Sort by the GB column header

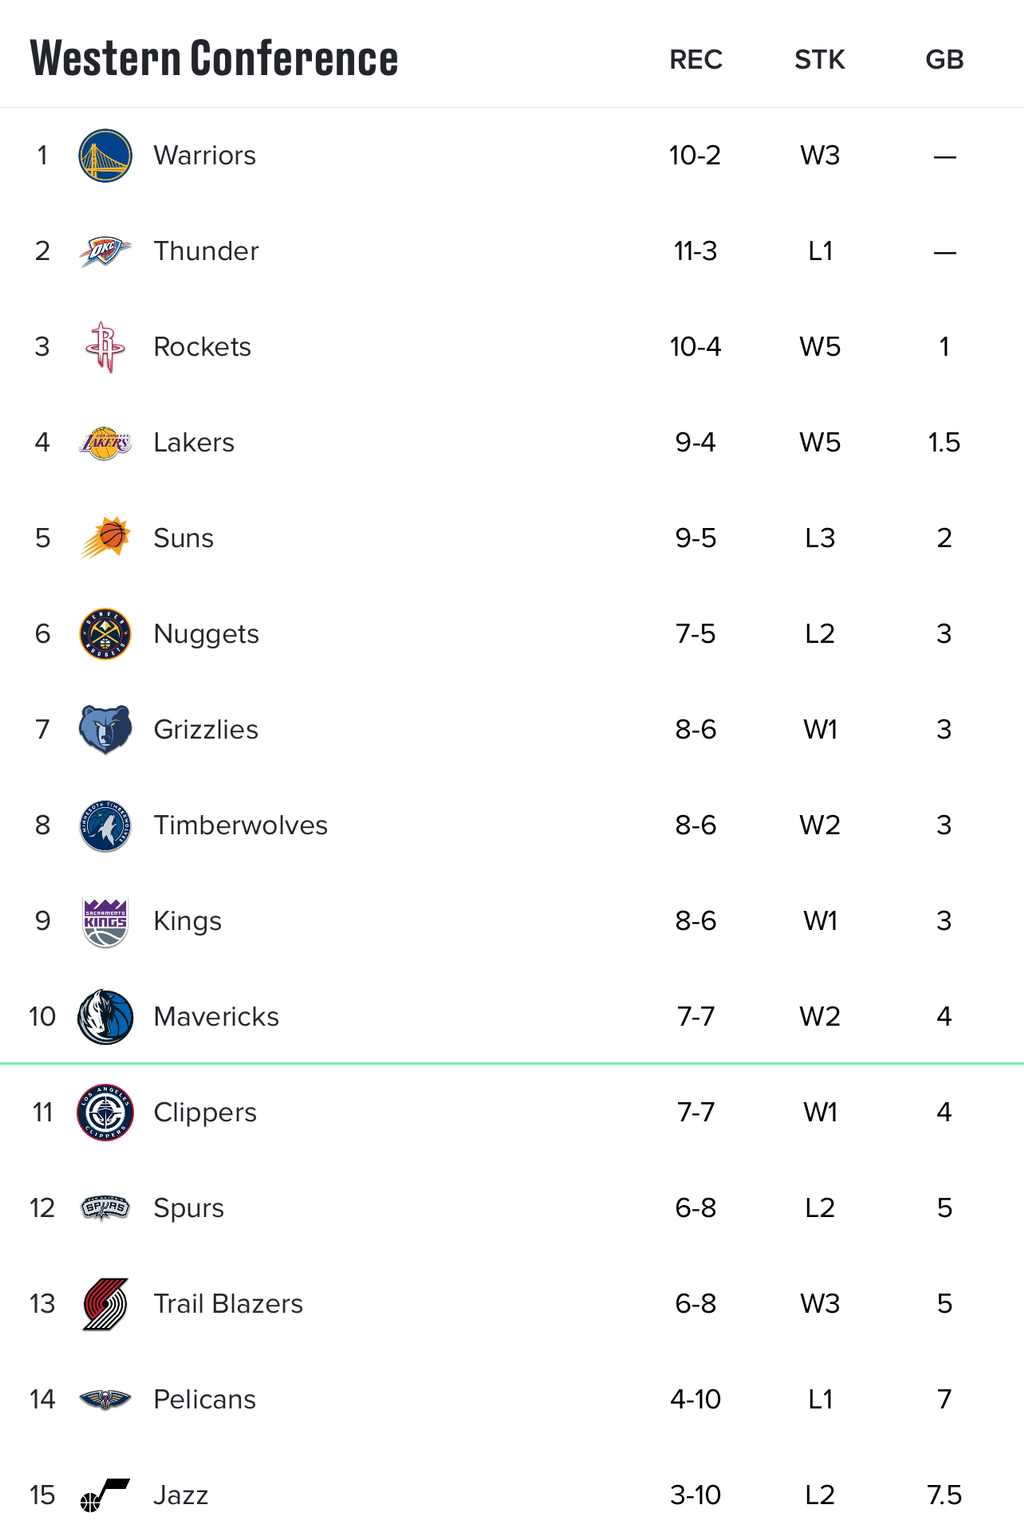(x=944, y=60)
